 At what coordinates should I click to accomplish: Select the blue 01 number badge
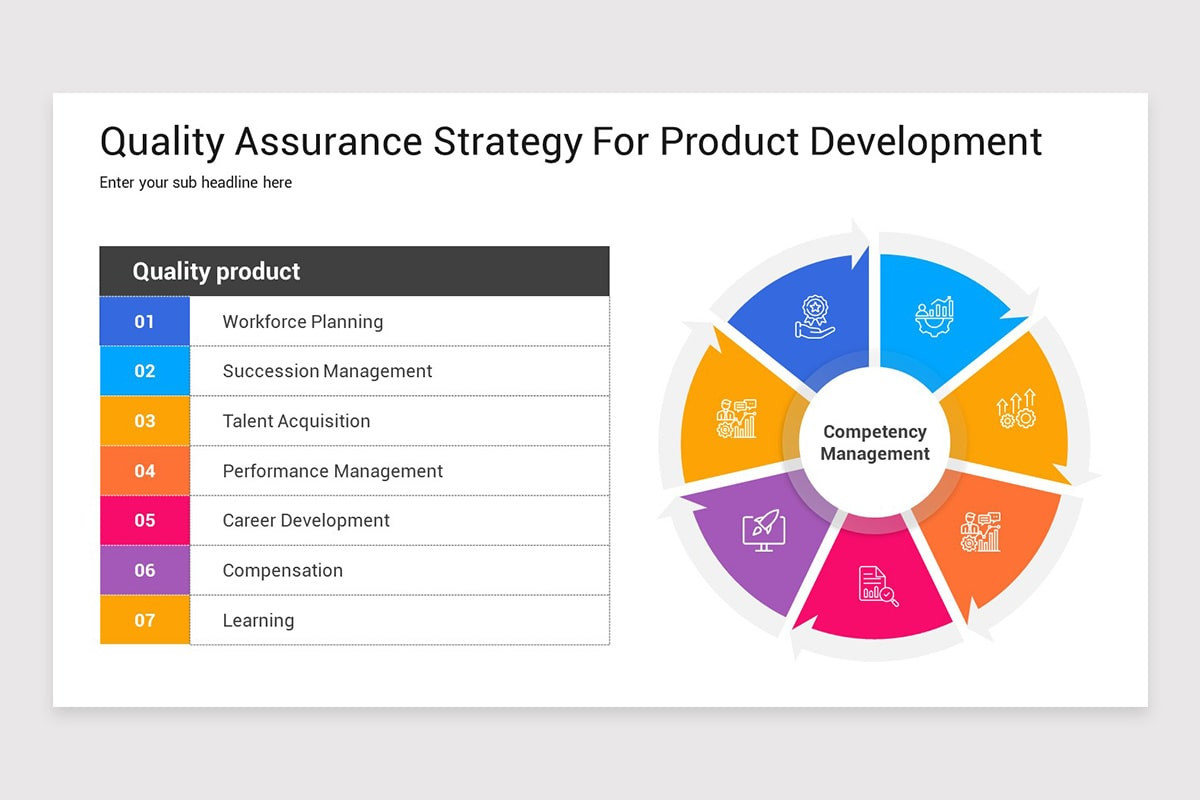pos(144,321)
